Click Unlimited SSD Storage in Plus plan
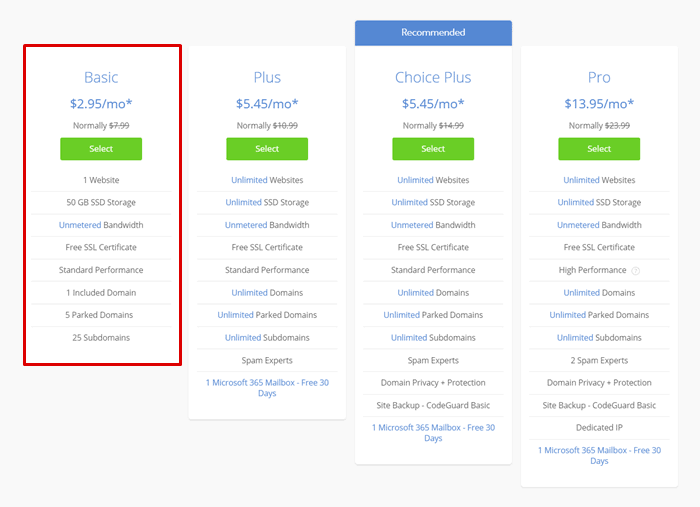 267,202
